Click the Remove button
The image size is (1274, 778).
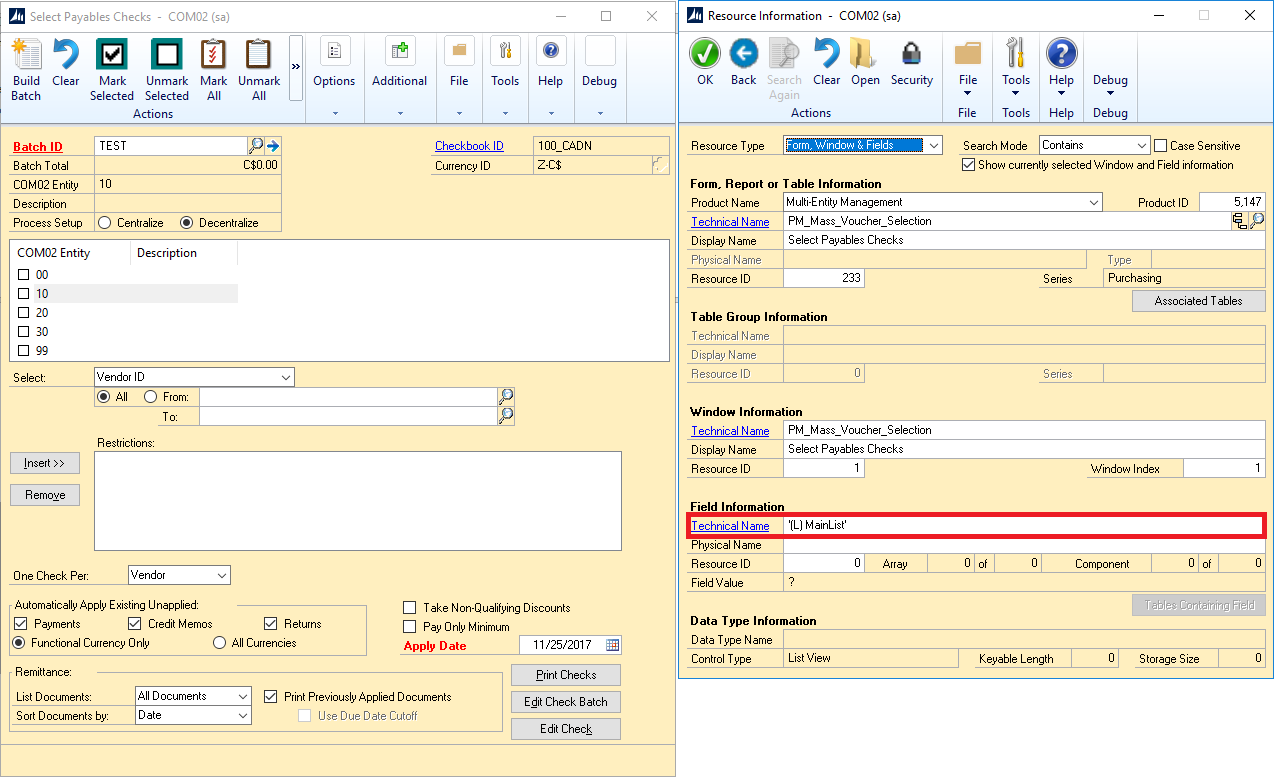[x=45, y=495]
